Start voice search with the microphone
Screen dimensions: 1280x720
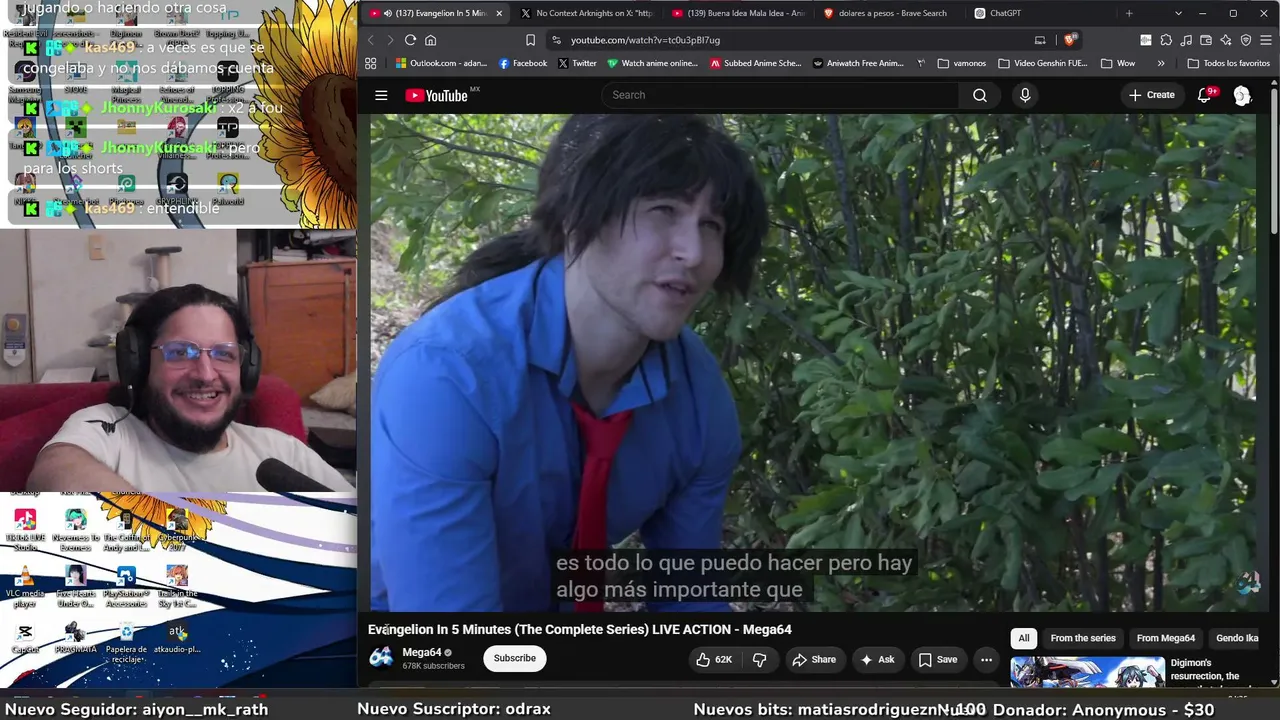coord(1024,95)
